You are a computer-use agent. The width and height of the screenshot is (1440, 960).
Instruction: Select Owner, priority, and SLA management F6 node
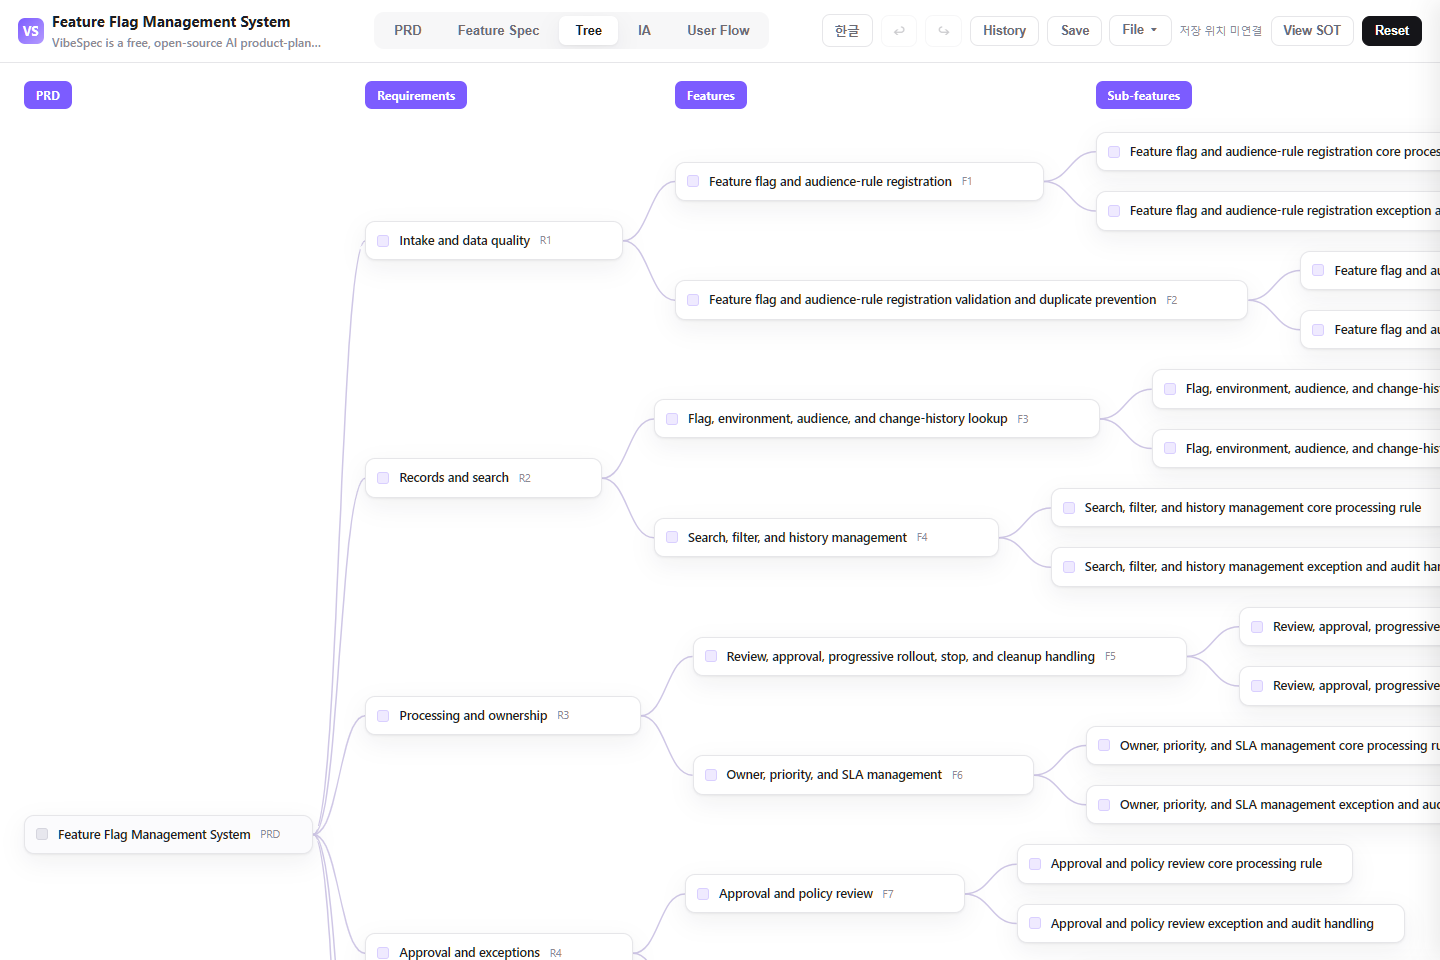click(x=863, y=775)
